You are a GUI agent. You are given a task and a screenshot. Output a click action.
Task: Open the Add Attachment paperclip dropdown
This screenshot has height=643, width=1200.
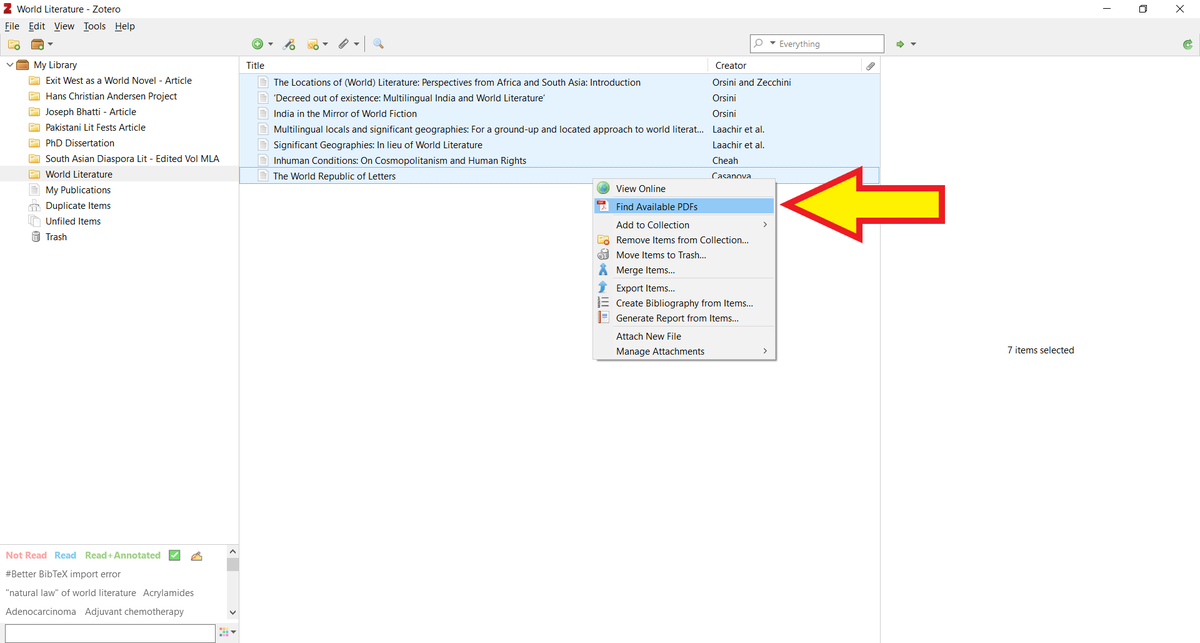coord(347,44)
